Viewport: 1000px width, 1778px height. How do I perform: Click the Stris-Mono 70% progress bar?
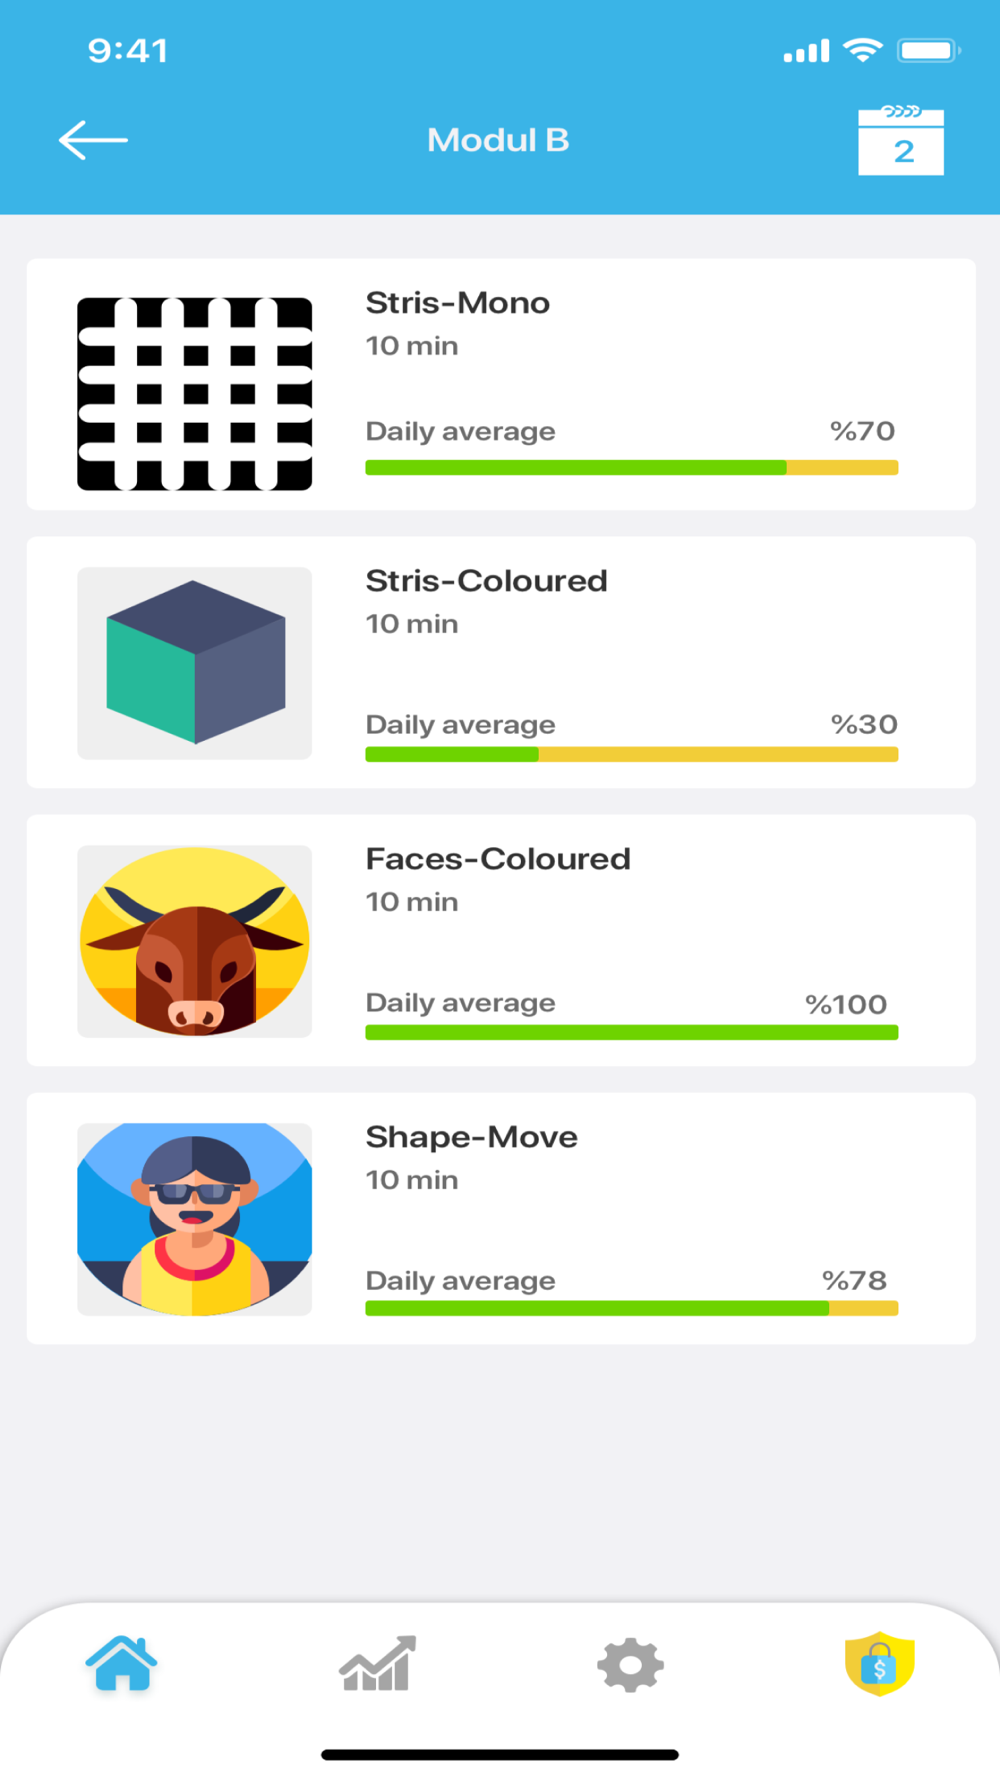[631, 467]
